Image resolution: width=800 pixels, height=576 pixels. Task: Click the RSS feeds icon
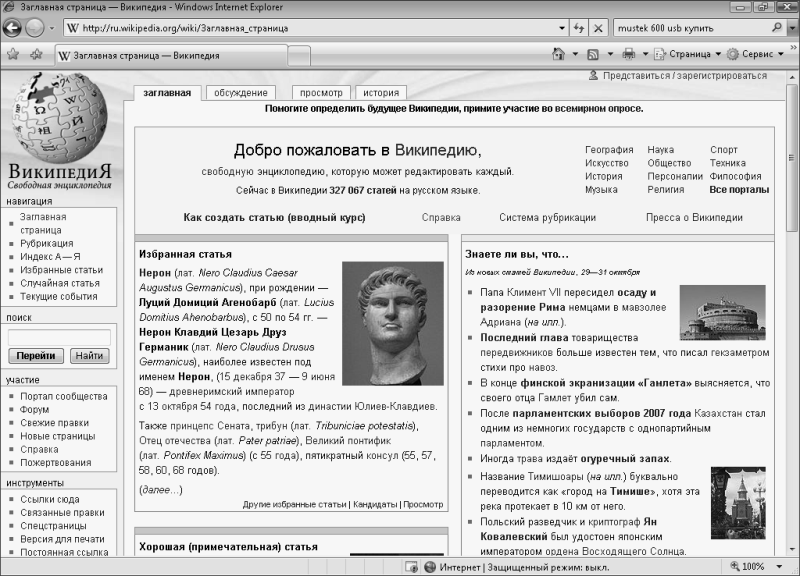coord(593,54)
